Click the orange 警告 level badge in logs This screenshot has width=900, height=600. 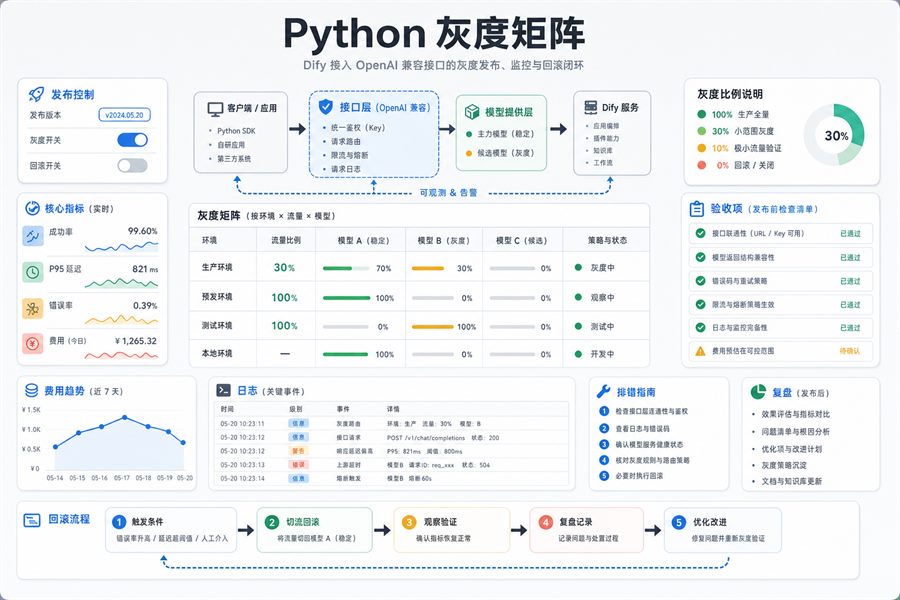298,451
